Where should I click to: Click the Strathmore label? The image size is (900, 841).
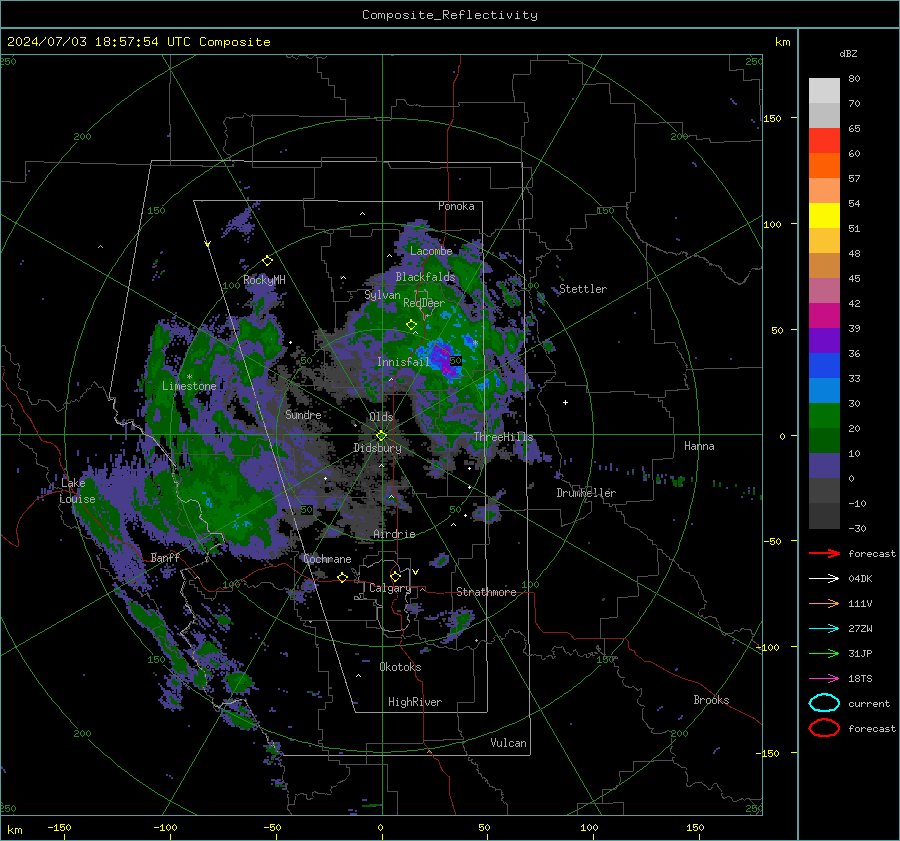tap(486, 592)
